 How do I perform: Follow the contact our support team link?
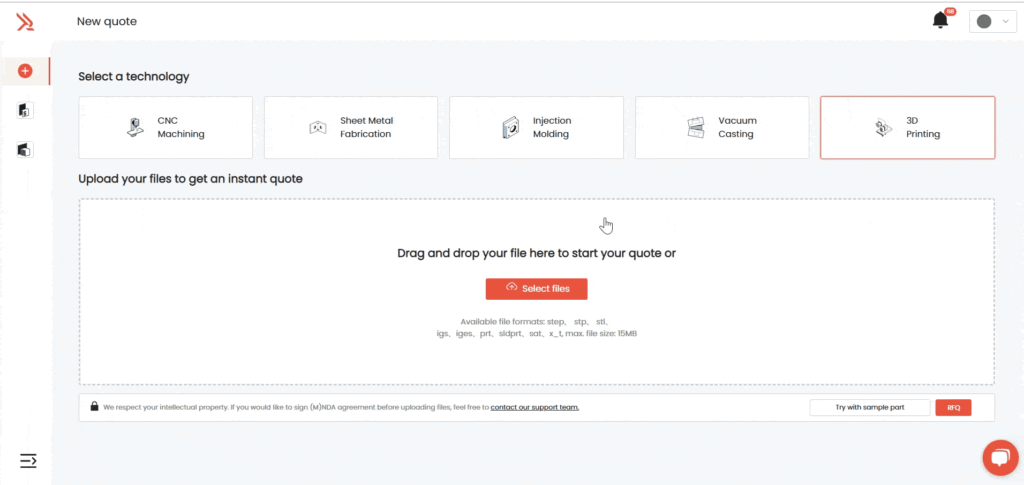click(x=534, y=407)
